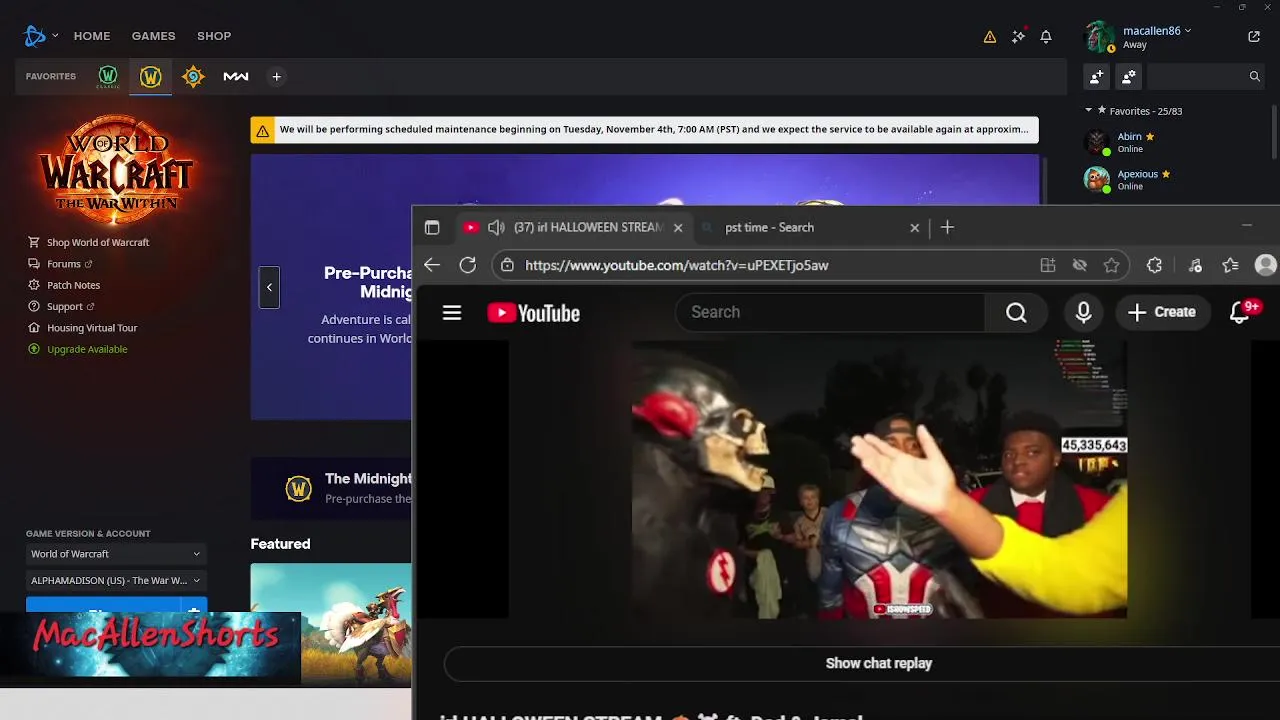
Task: Open the YouTube hamburger guide menu
Action: point(452,313)
